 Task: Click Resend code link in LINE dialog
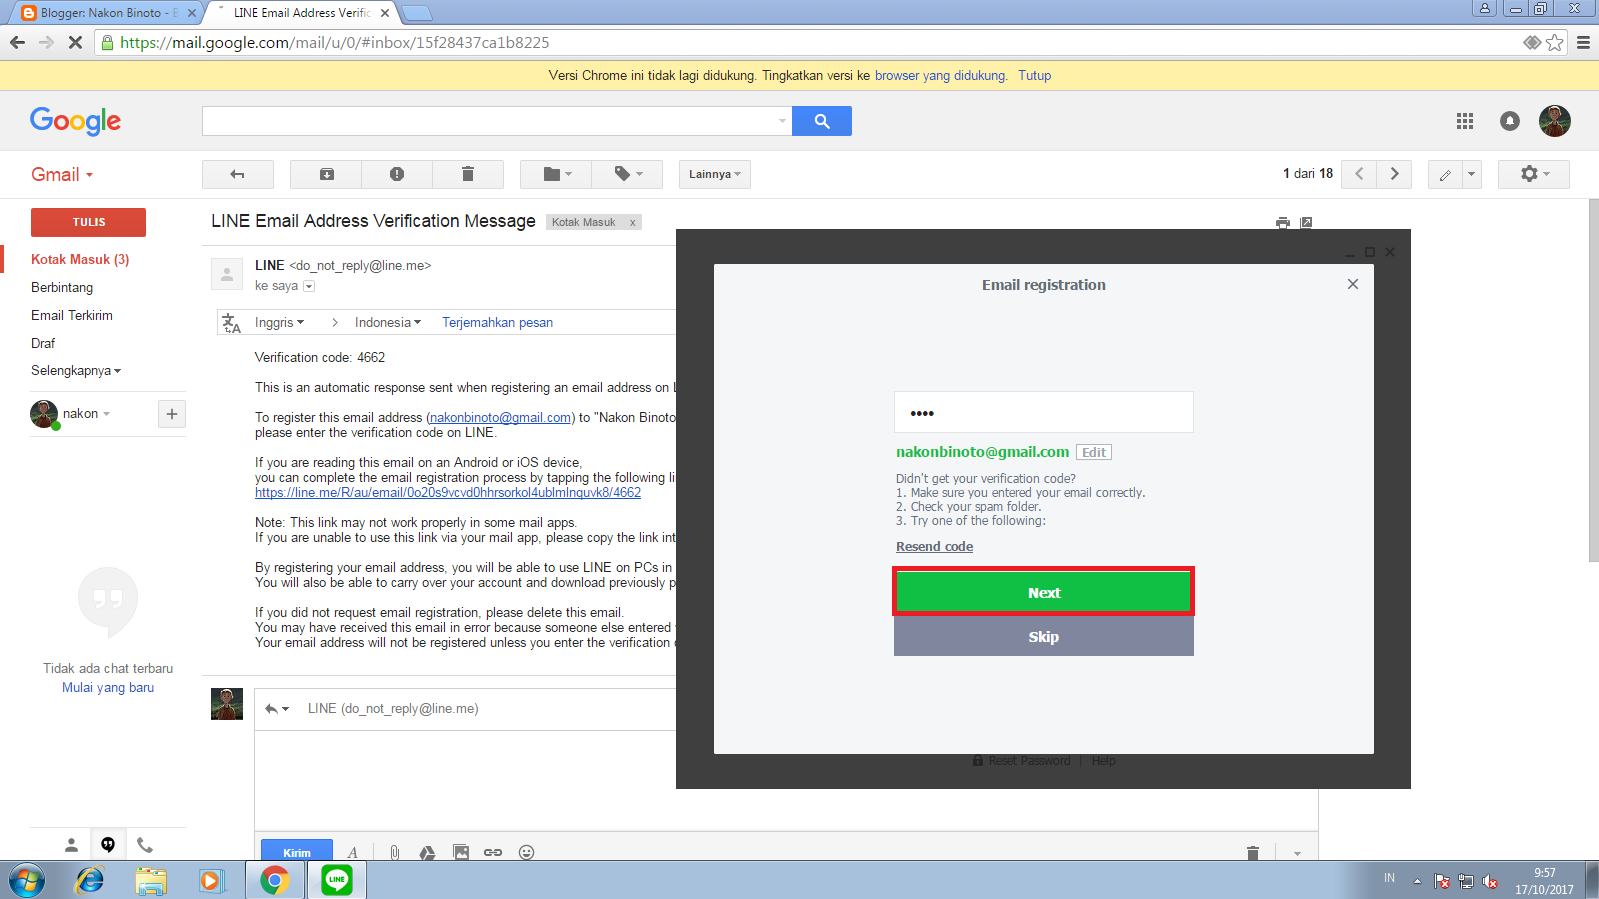934,546
